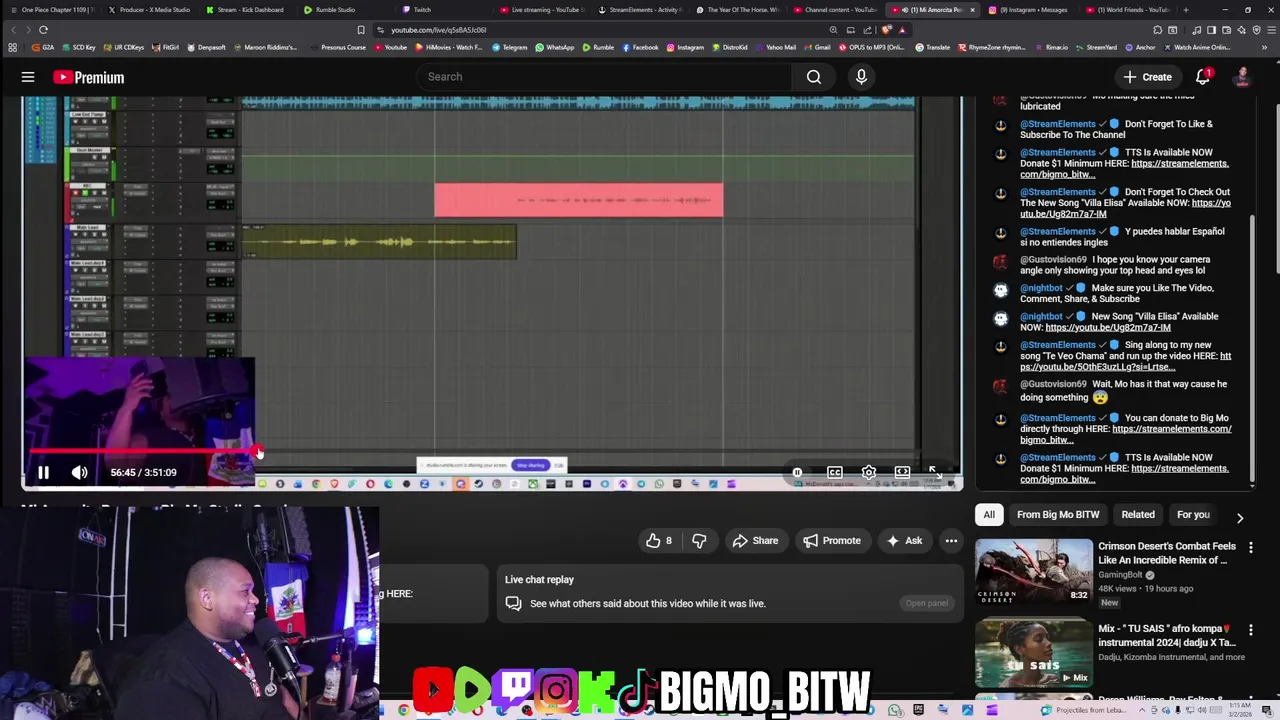The width and height of the screenshot is (1280, 720).
Task: Open the Telegram bookmark
Action: [509, 47]
